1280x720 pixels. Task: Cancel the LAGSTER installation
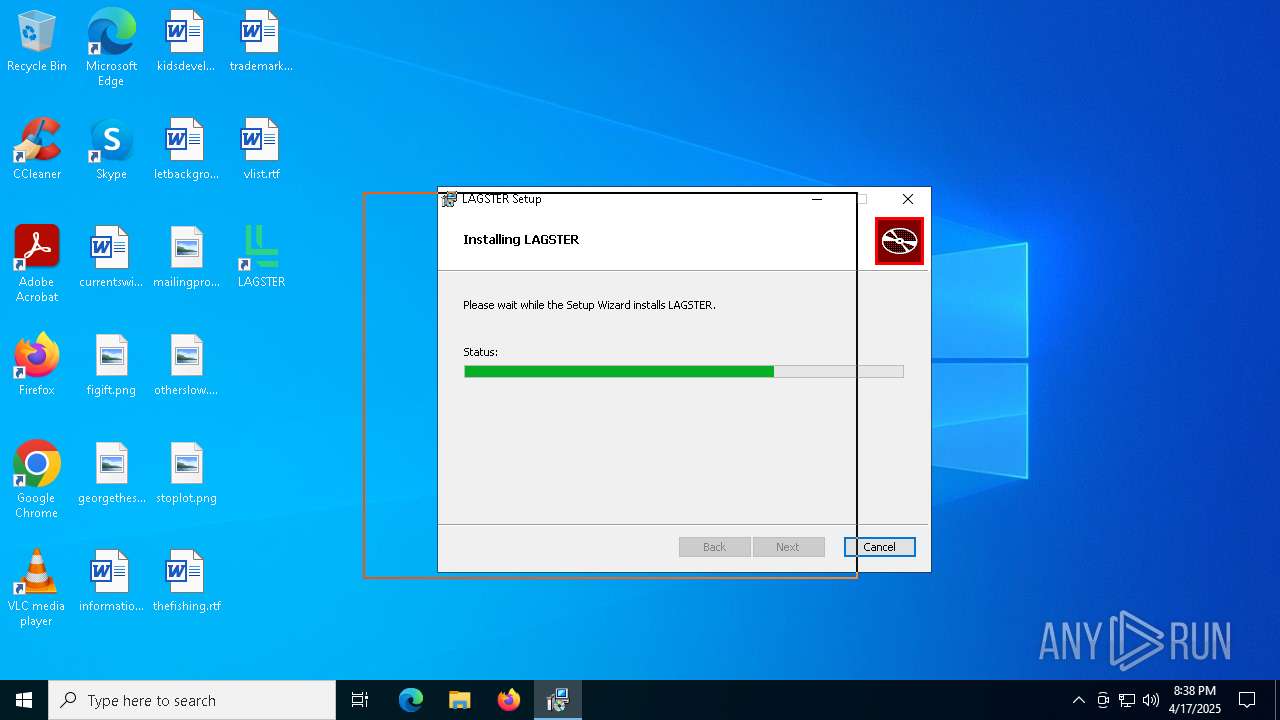(879, 547)
